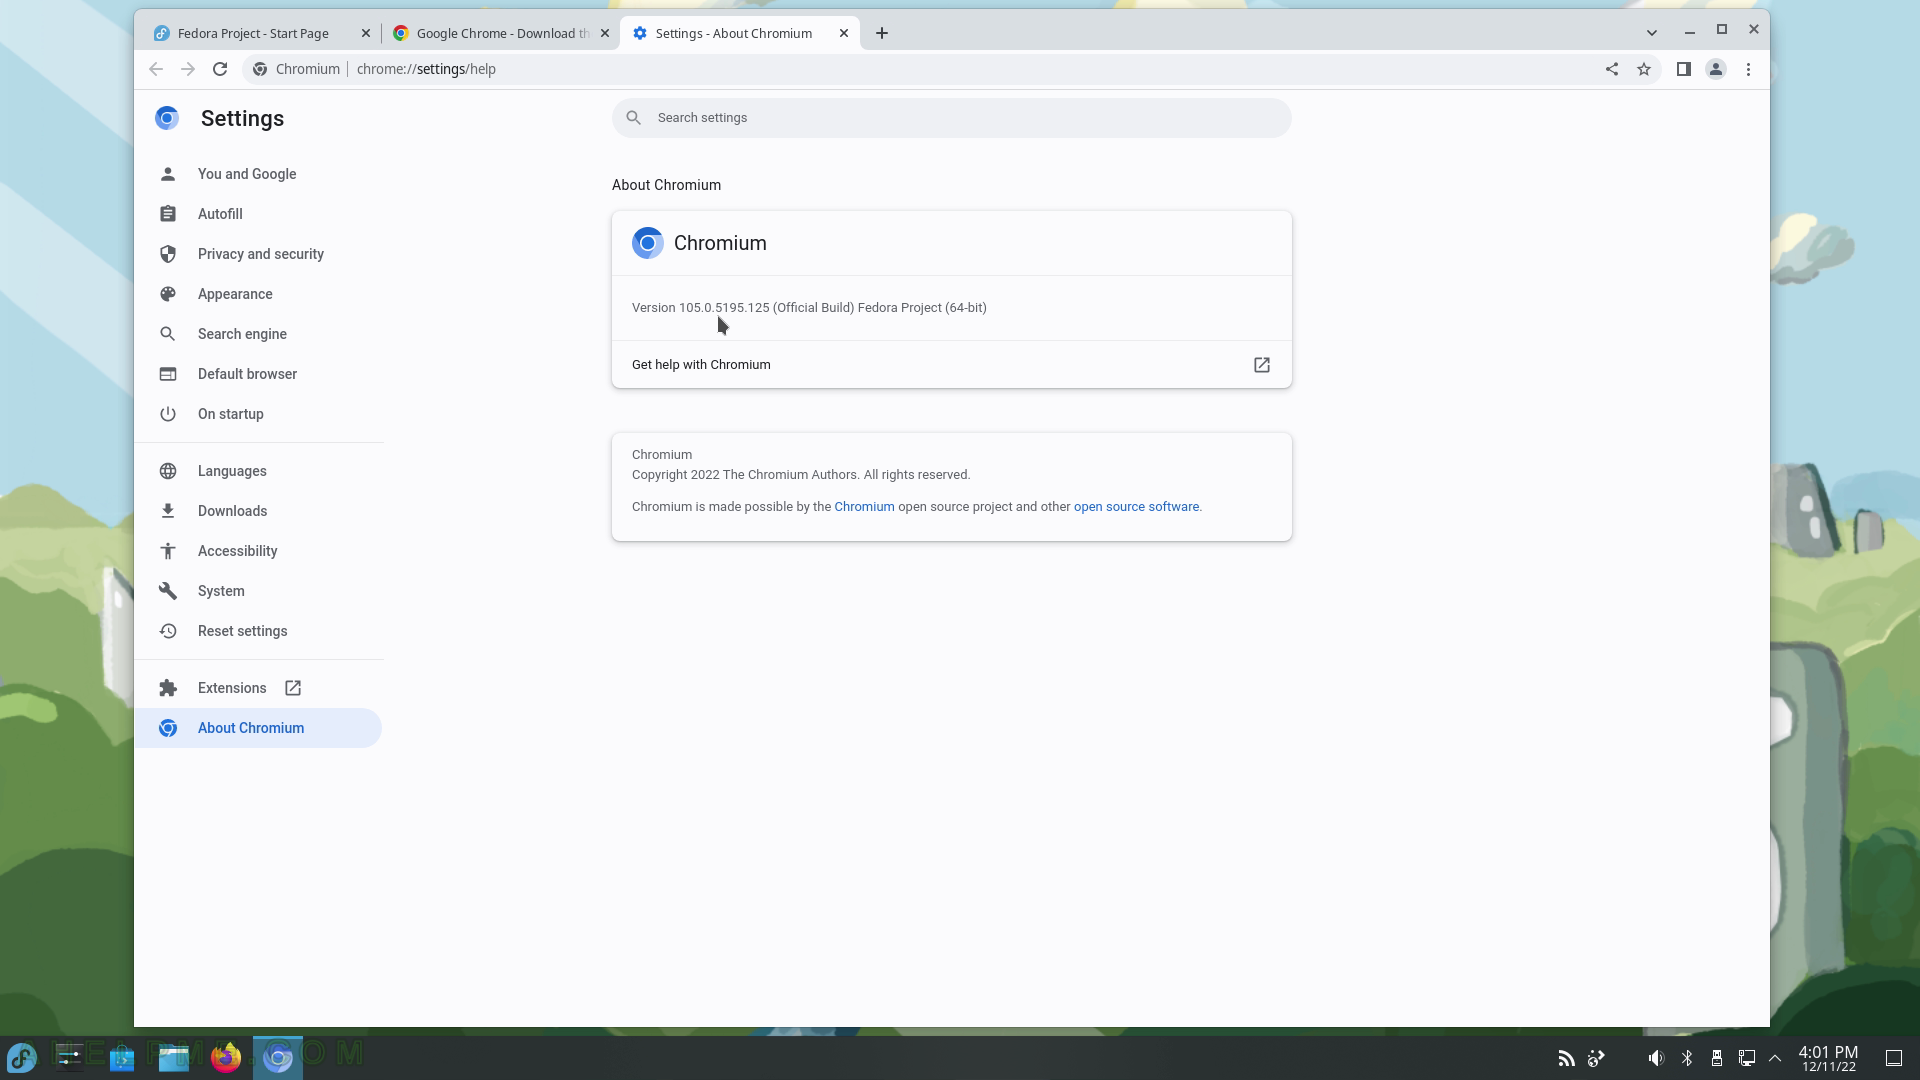Open a new tab with plus button

[x=881, y=33]
